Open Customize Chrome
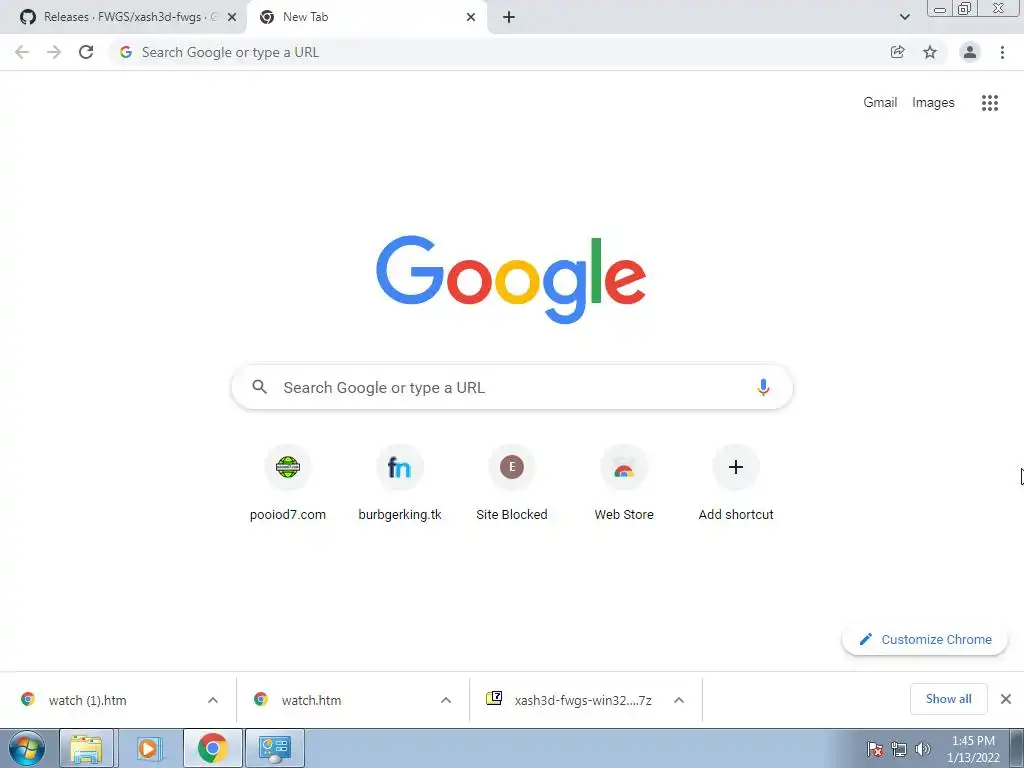The height and width of the screenshot is (768, 1024). point(925,639)
